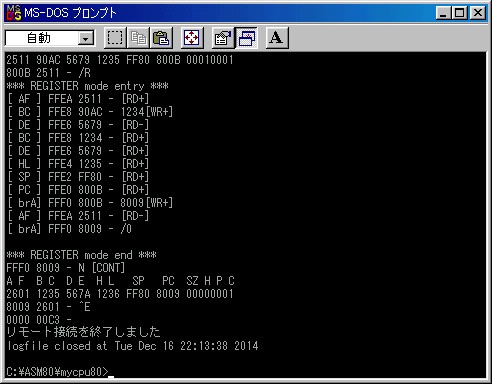Click the MS-DOS title bar system icon
This screenshot has height=384, width=492.
coord(14,13)
